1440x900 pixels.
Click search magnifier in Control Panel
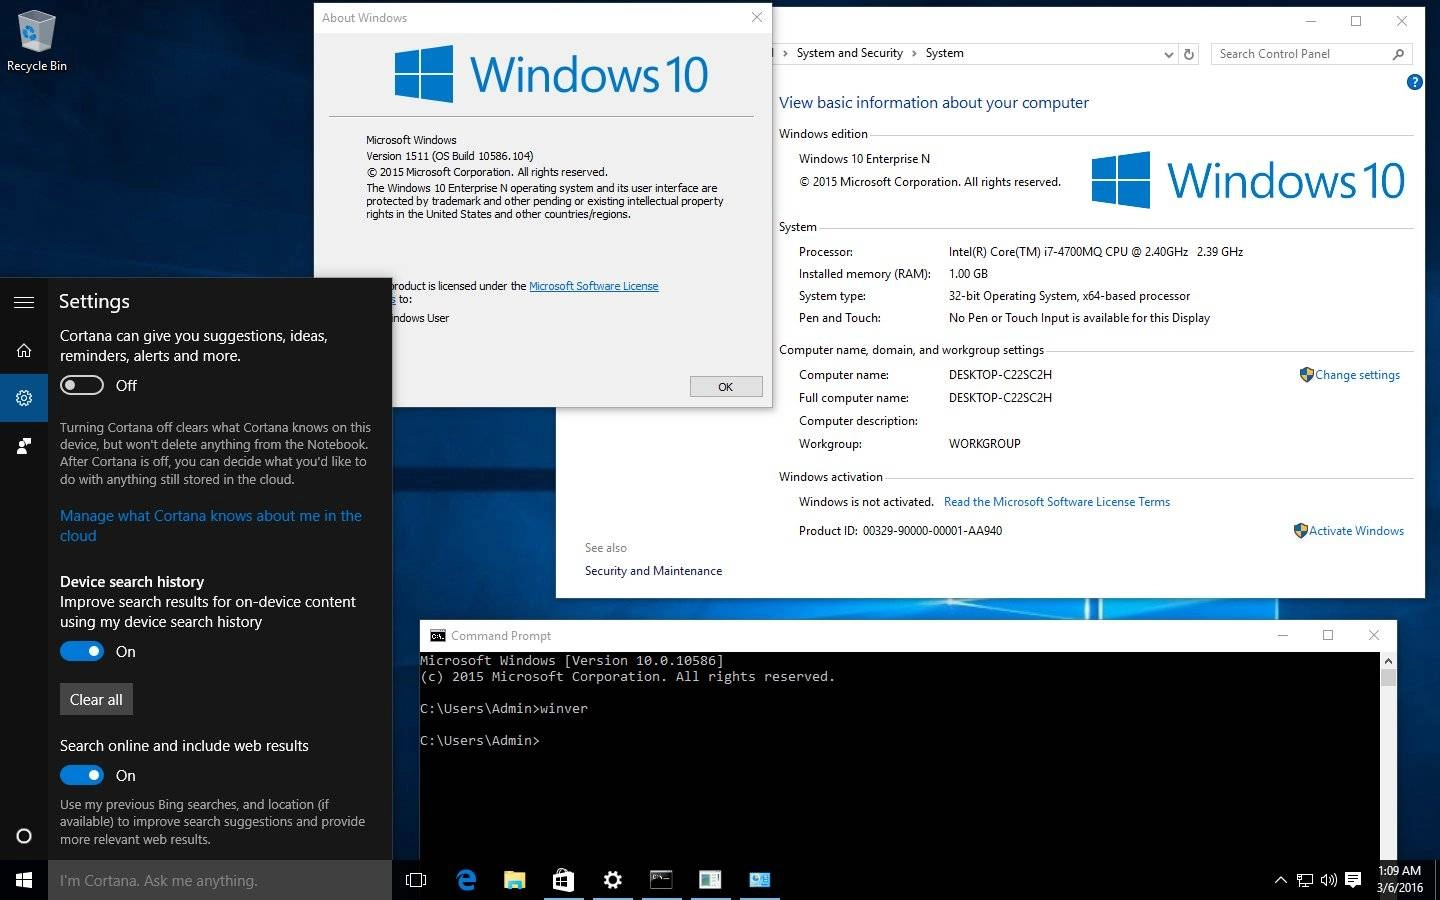pyautogui.click(x=1398, y=54)
